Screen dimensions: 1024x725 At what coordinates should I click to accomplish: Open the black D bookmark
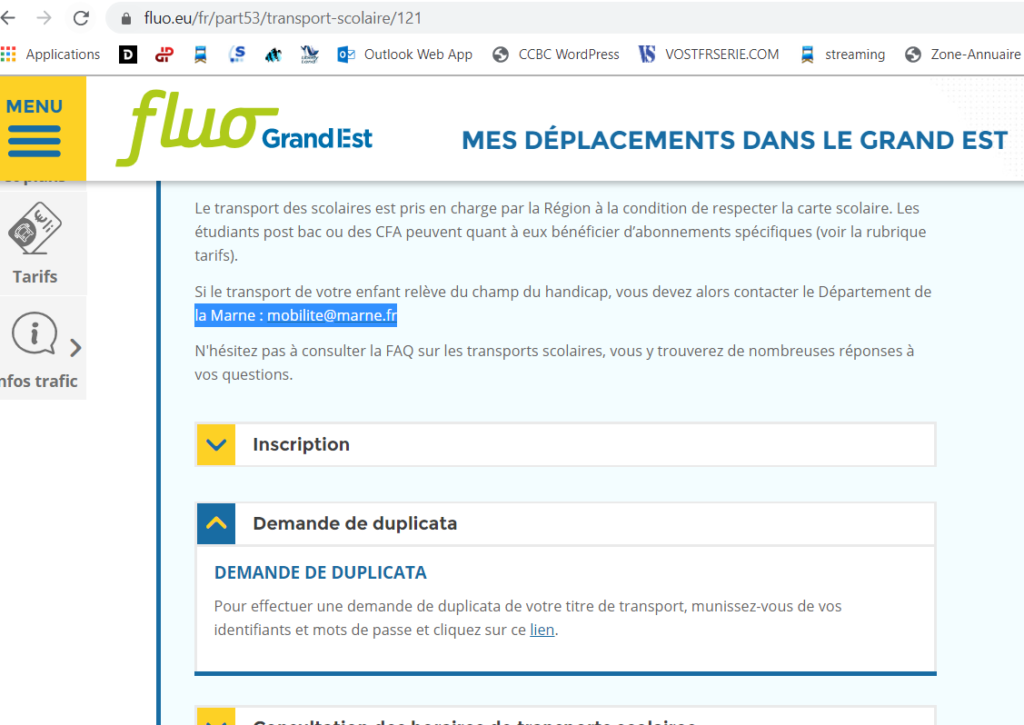tap(128, 54)
